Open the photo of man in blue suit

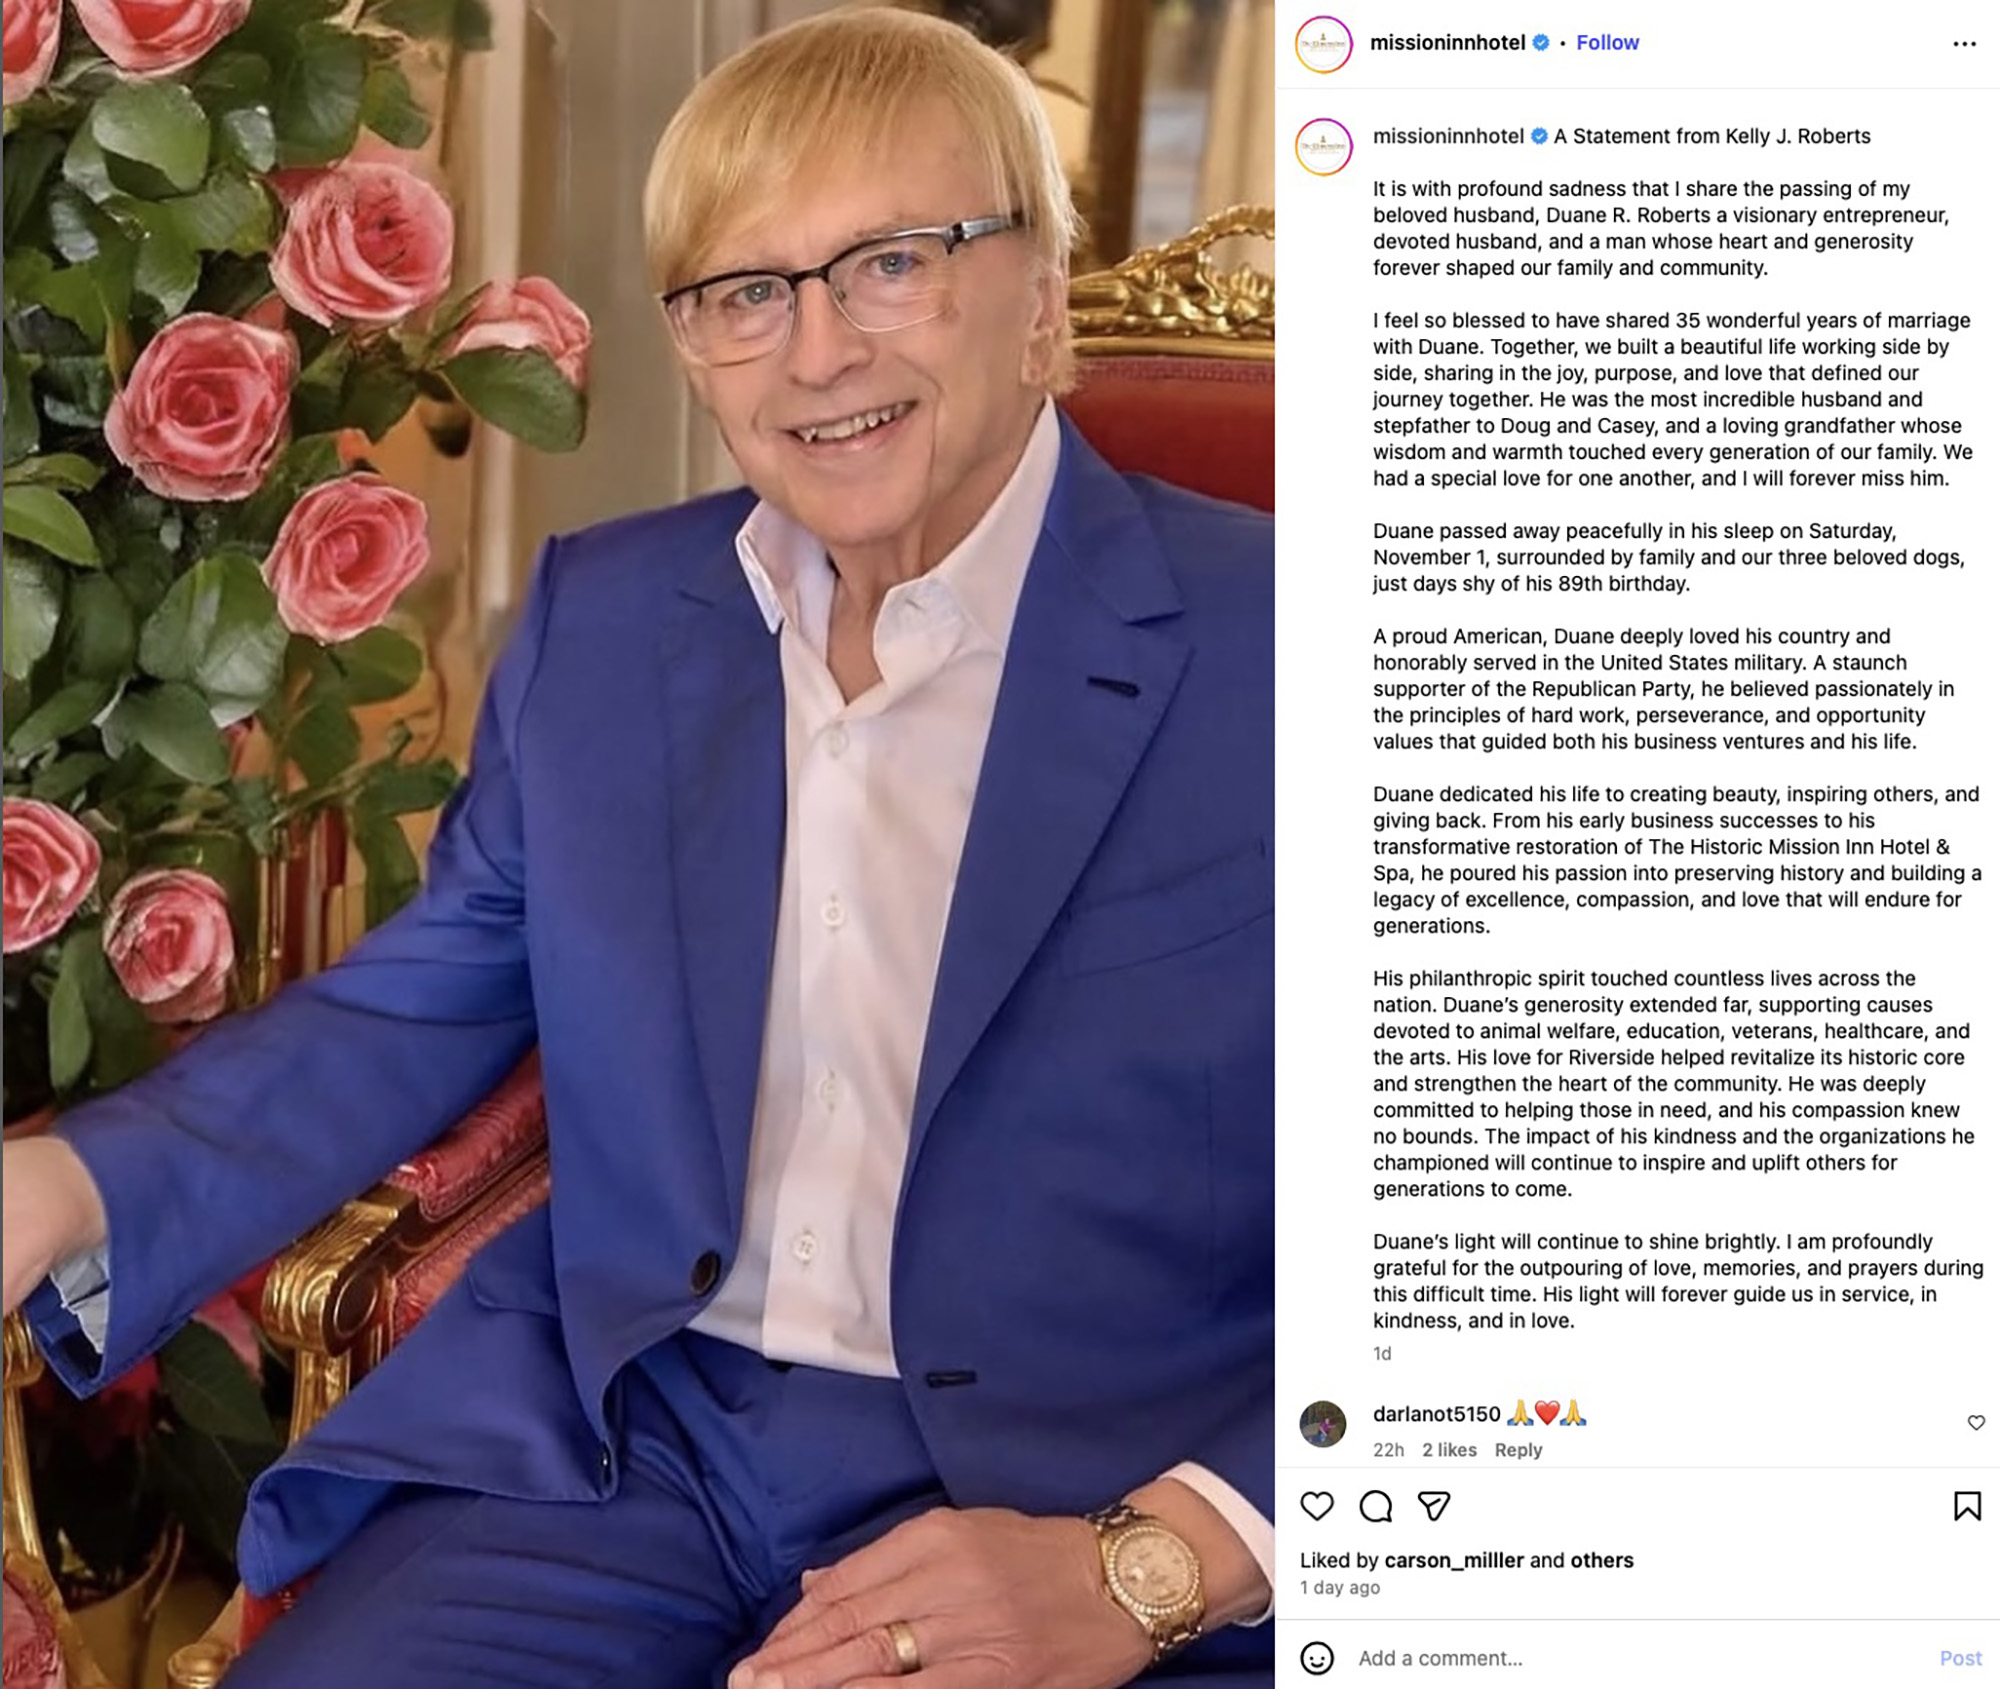tap(638, 844)
